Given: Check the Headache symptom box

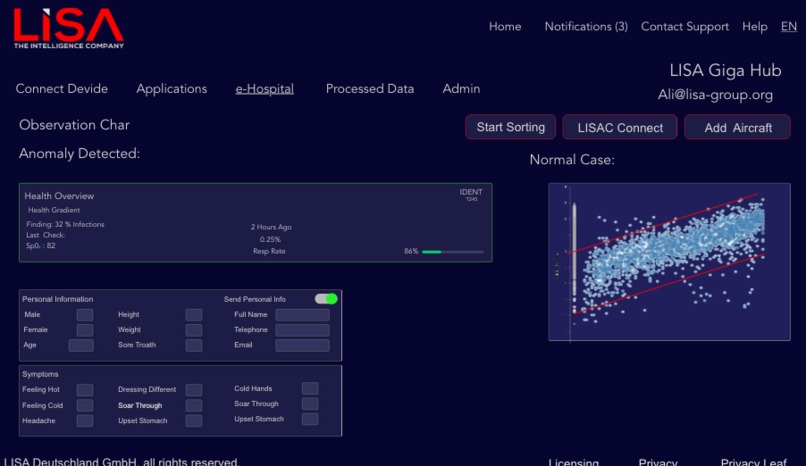Looking at the screenshot, I should pos(85,421).
